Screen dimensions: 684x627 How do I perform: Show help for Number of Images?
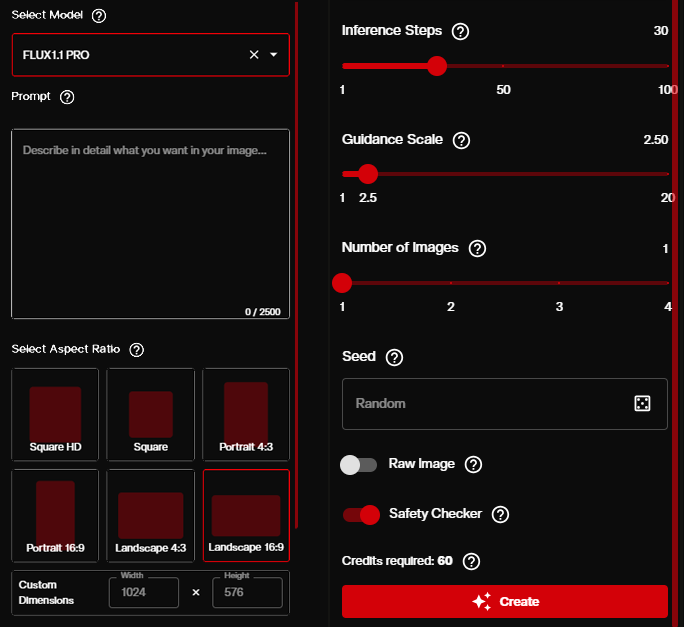pyautogui.click(x=477, y=248)
